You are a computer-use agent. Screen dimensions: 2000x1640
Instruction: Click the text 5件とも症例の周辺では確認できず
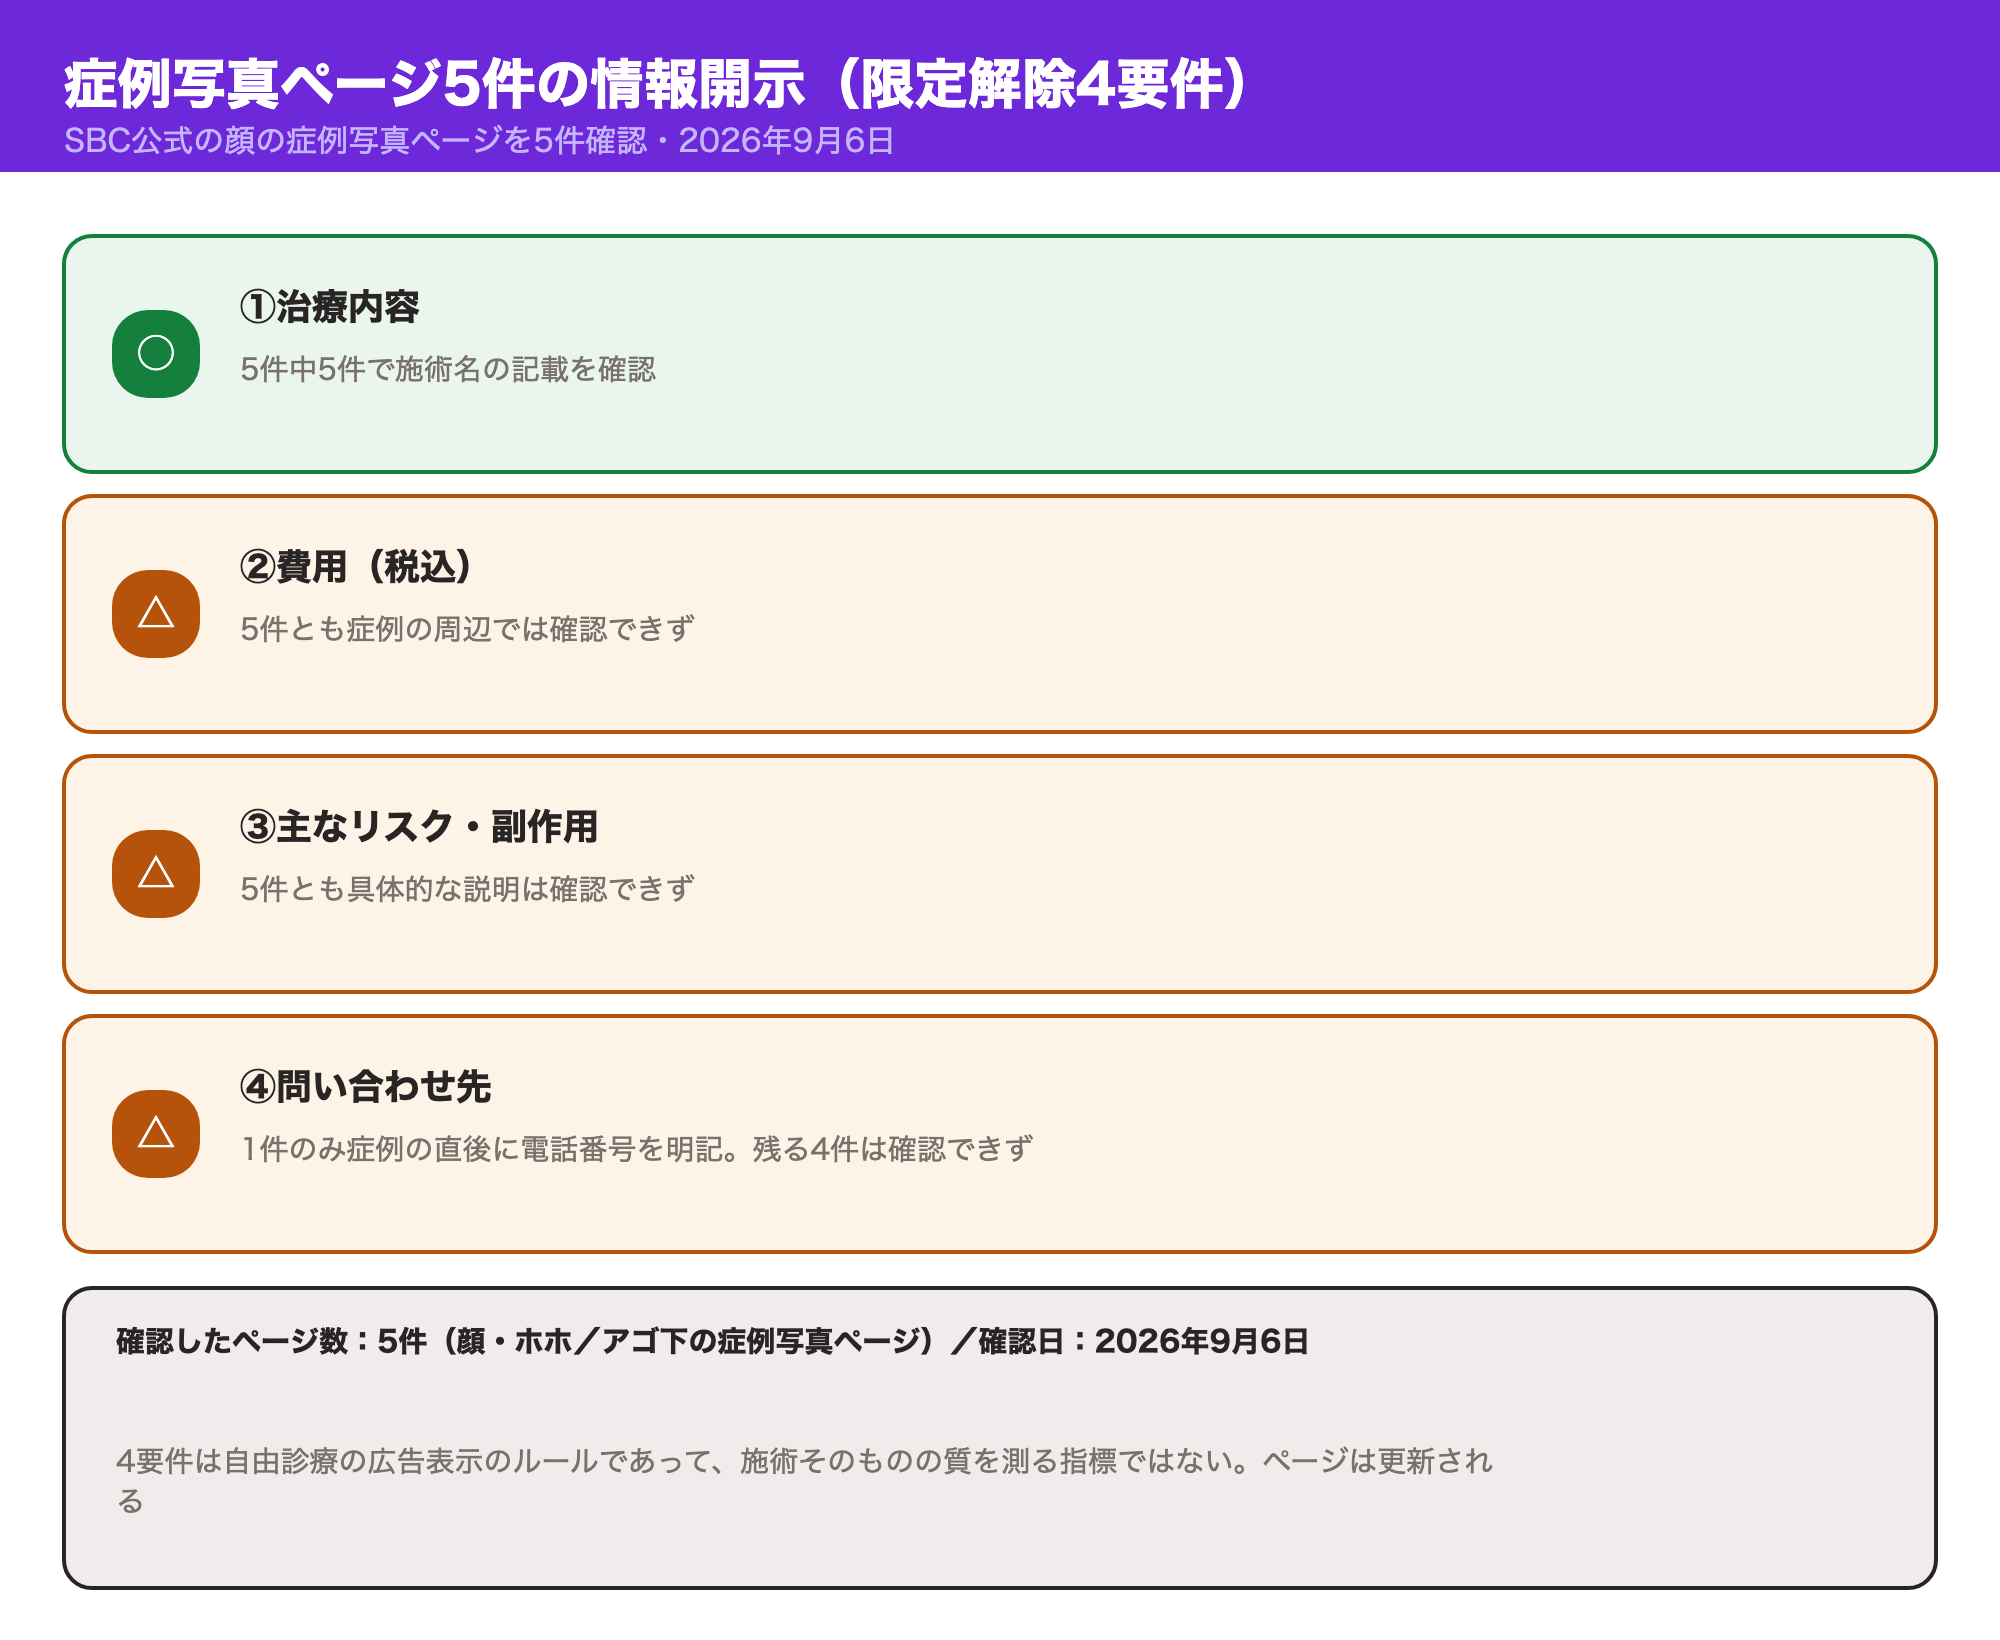pyautogui.click(x=467, y=629)
